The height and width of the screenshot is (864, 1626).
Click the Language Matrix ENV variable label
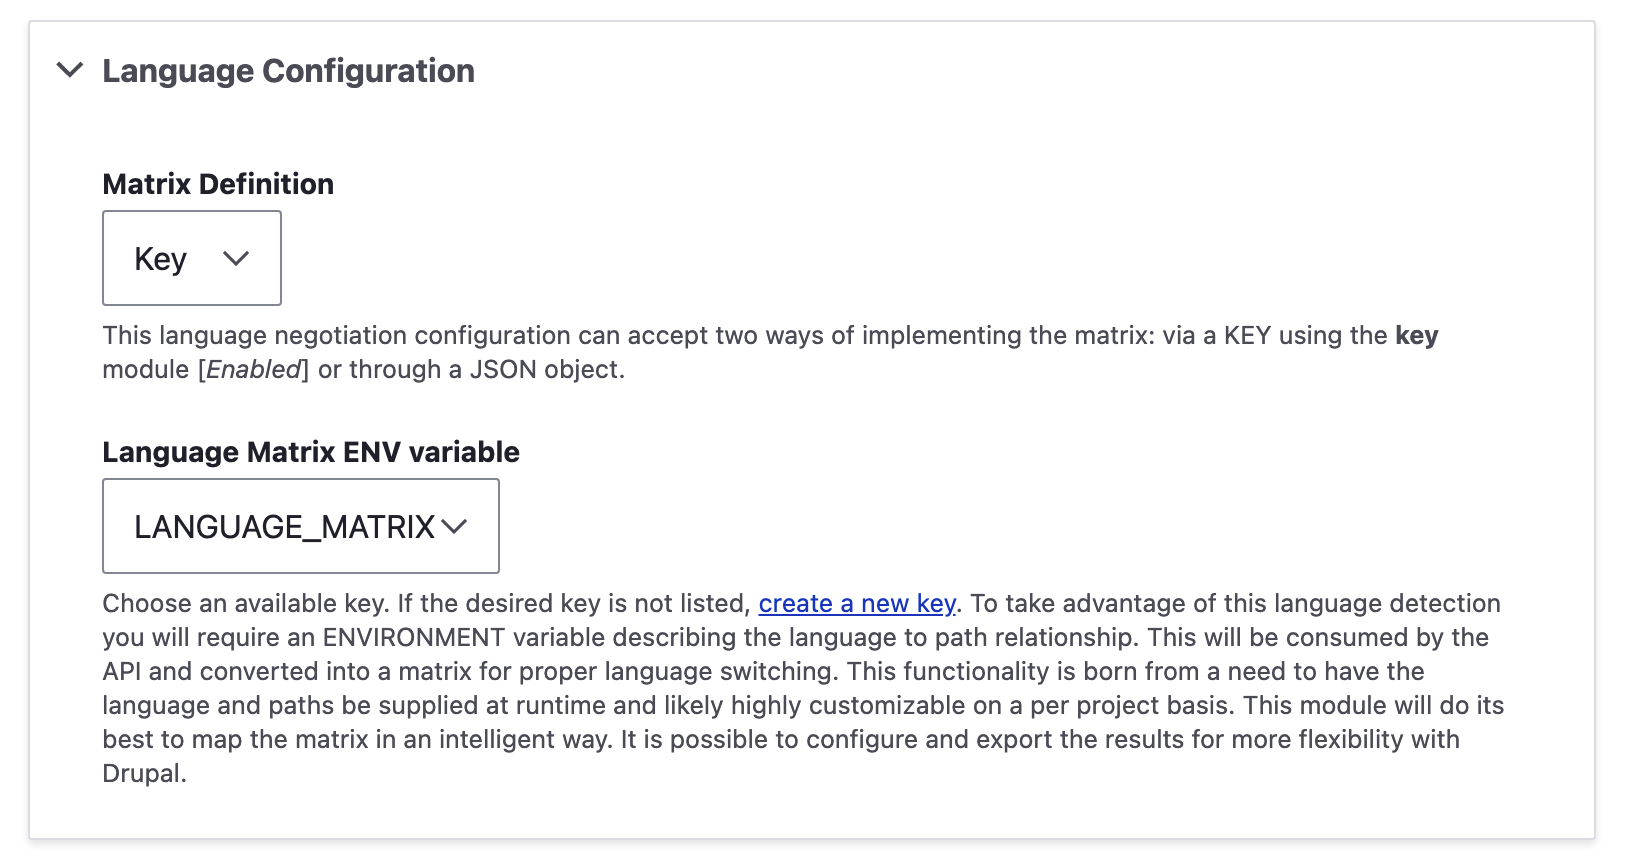[x=310, y=452]
